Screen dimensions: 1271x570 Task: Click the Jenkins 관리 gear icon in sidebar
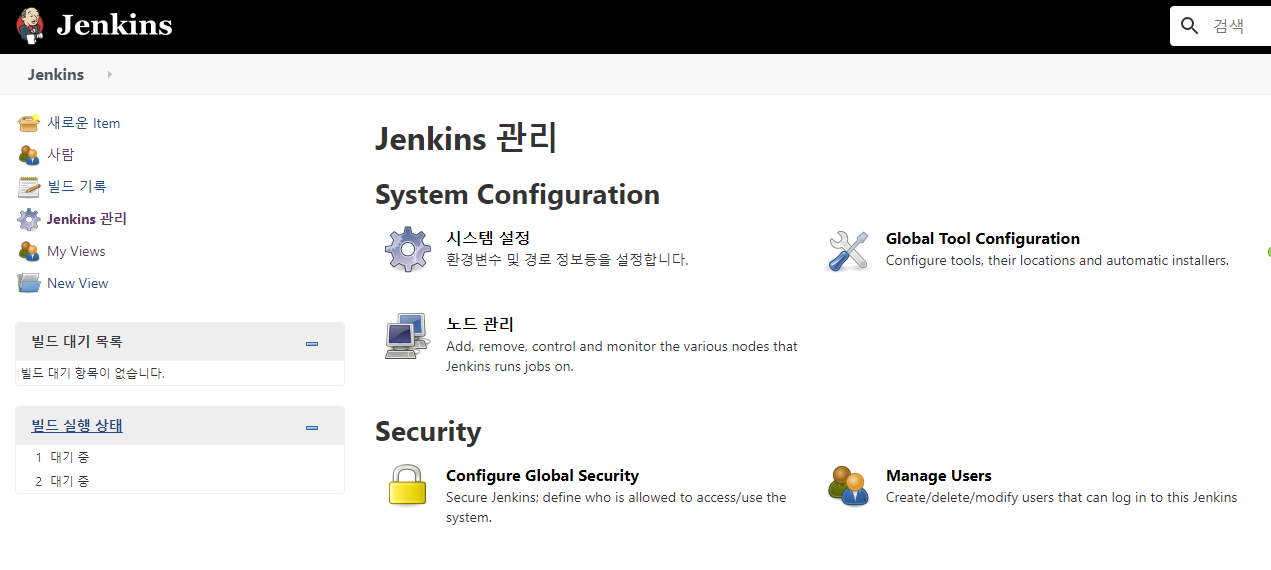tap(29, 219)
